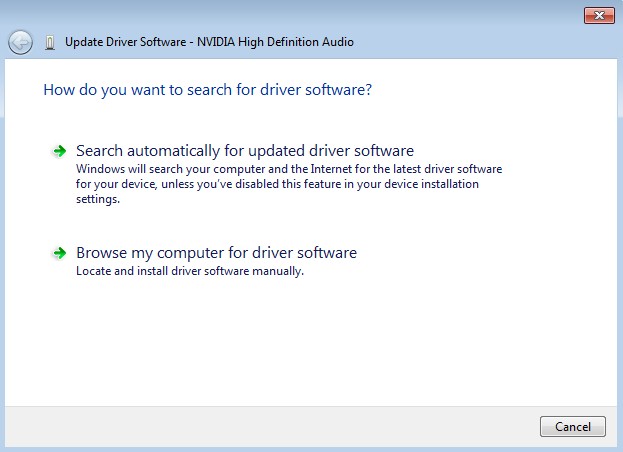623x452 pixels.
Task: Choose Browse my computer for driver software
Action: (217, 253)
